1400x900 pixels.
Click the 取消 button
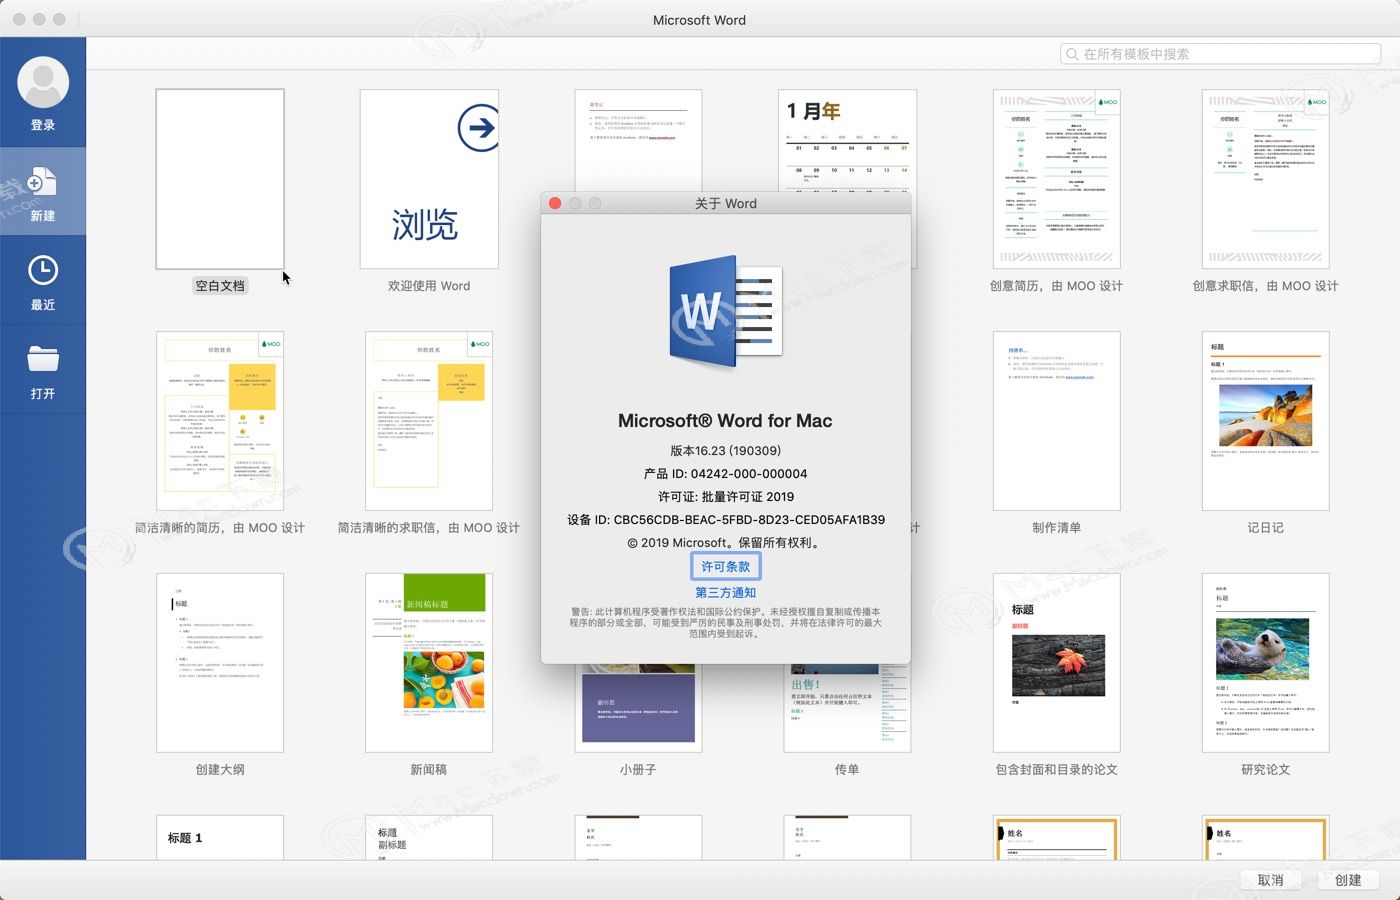point(1270,880)
